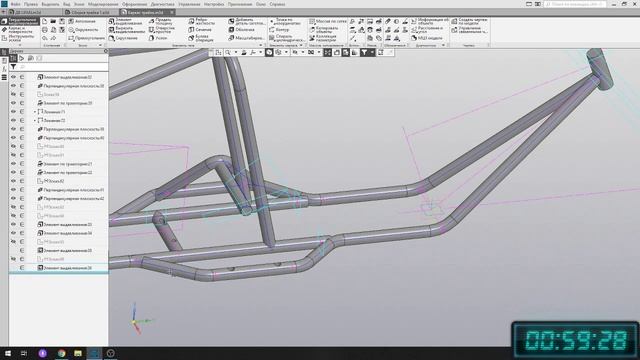Open the View menu
The height and width of the screenshot is (360, 640).
coord(67,4)
